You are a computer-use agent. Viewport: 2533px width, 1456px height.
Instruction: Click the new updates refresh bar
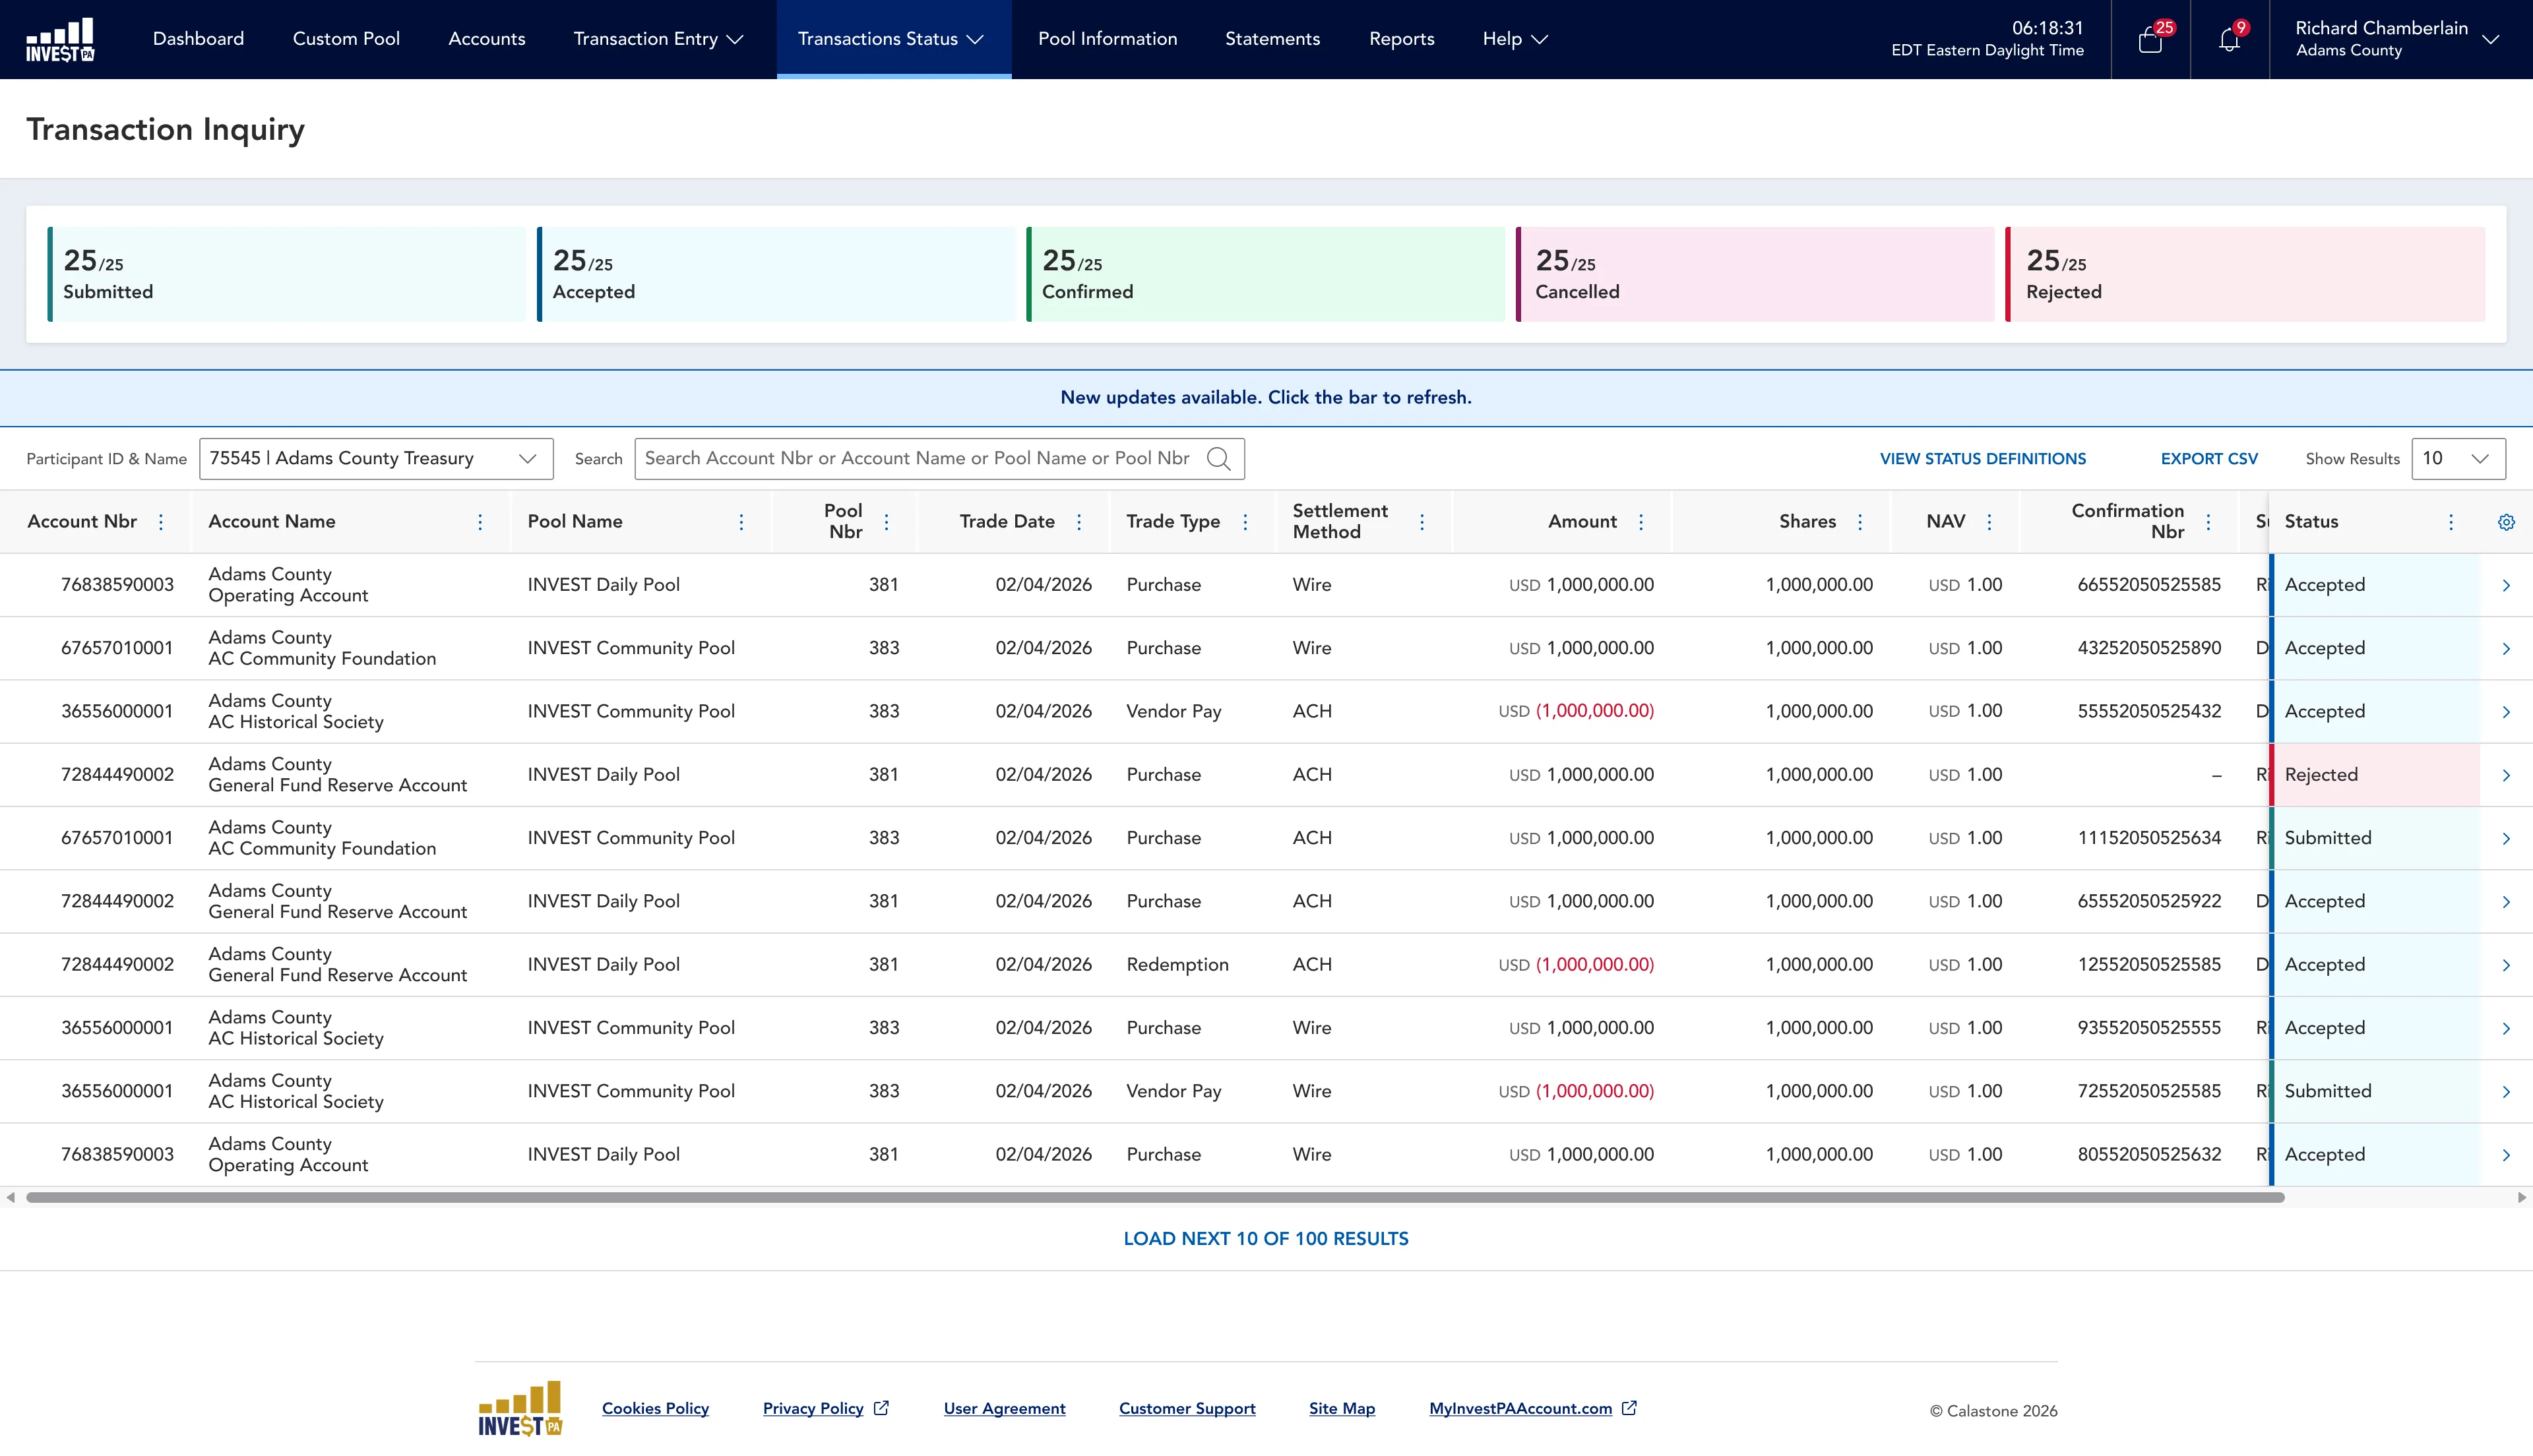point(1266,398)
